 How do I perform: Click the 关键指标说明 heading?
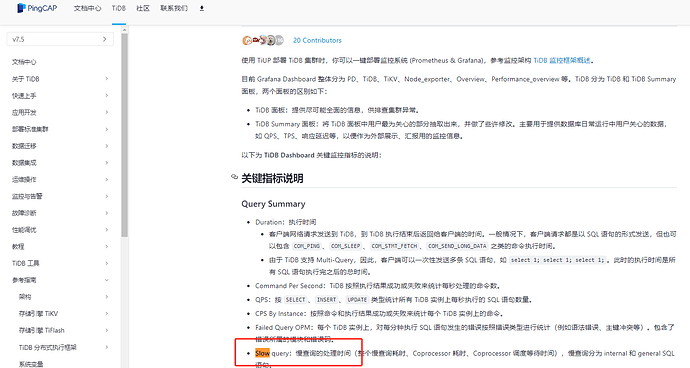pyautogui.click(x=272, y=178)
